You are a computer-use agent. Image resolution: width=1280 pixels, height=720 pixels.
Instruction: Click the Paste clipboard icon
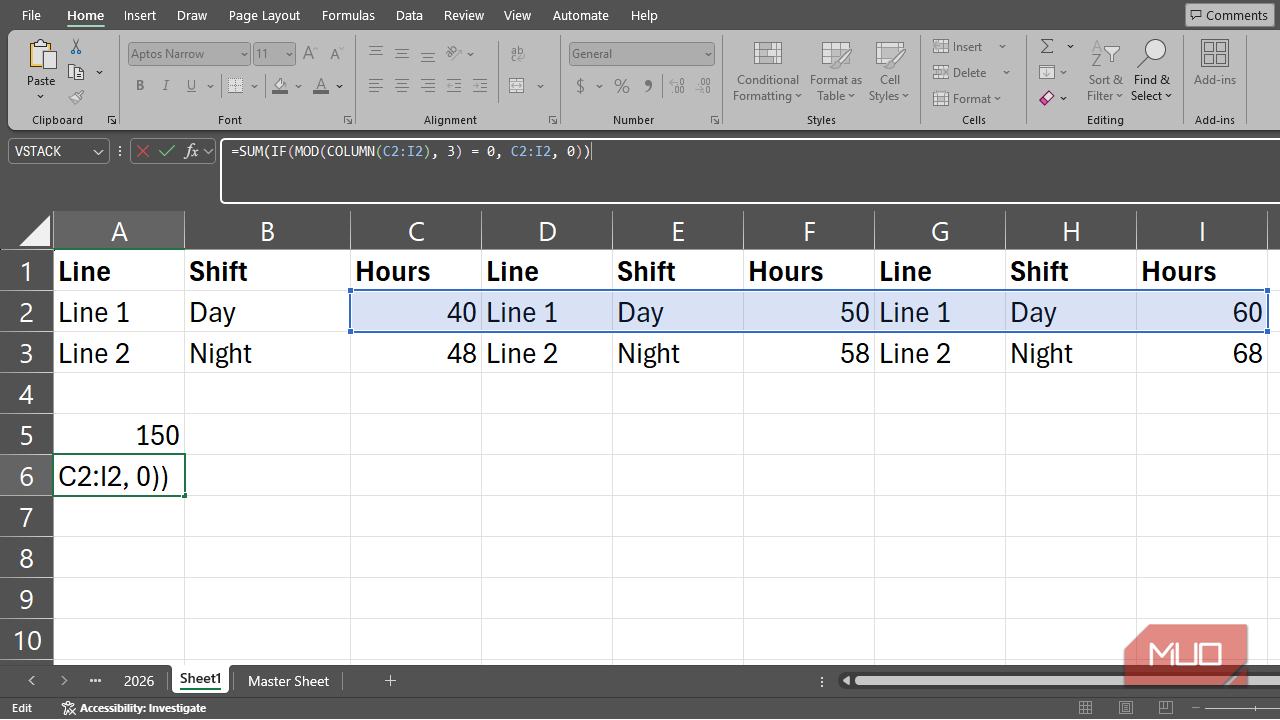tap(41, 54)
